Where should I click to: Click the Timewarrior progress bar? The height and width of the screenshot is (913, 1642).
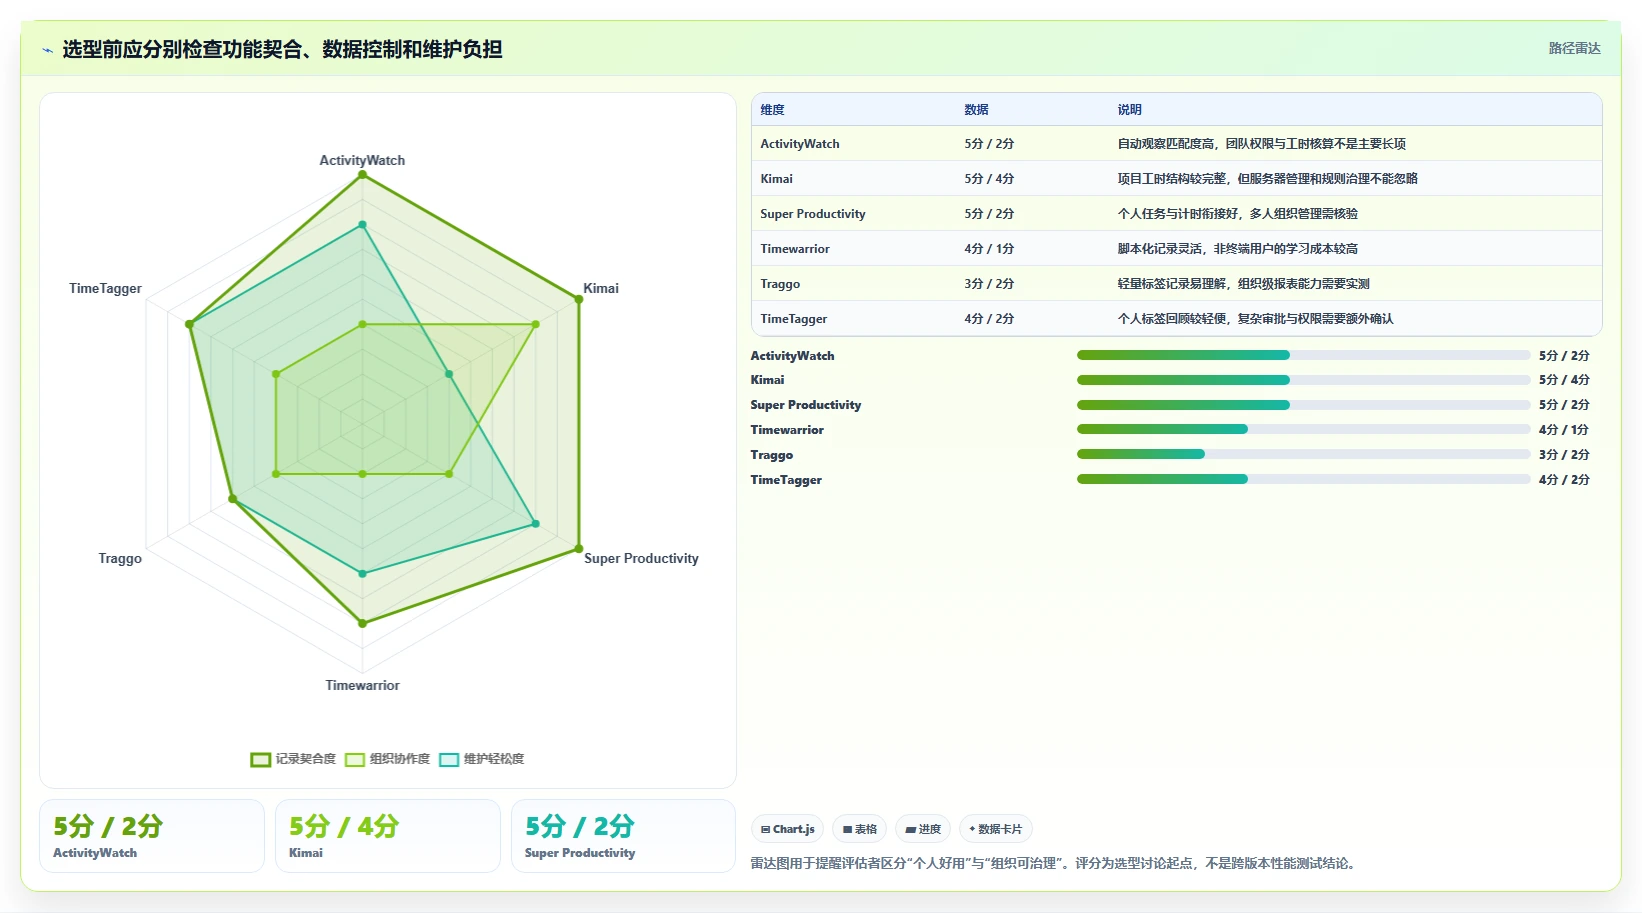pyautogui.click(x=1303, y=429)
